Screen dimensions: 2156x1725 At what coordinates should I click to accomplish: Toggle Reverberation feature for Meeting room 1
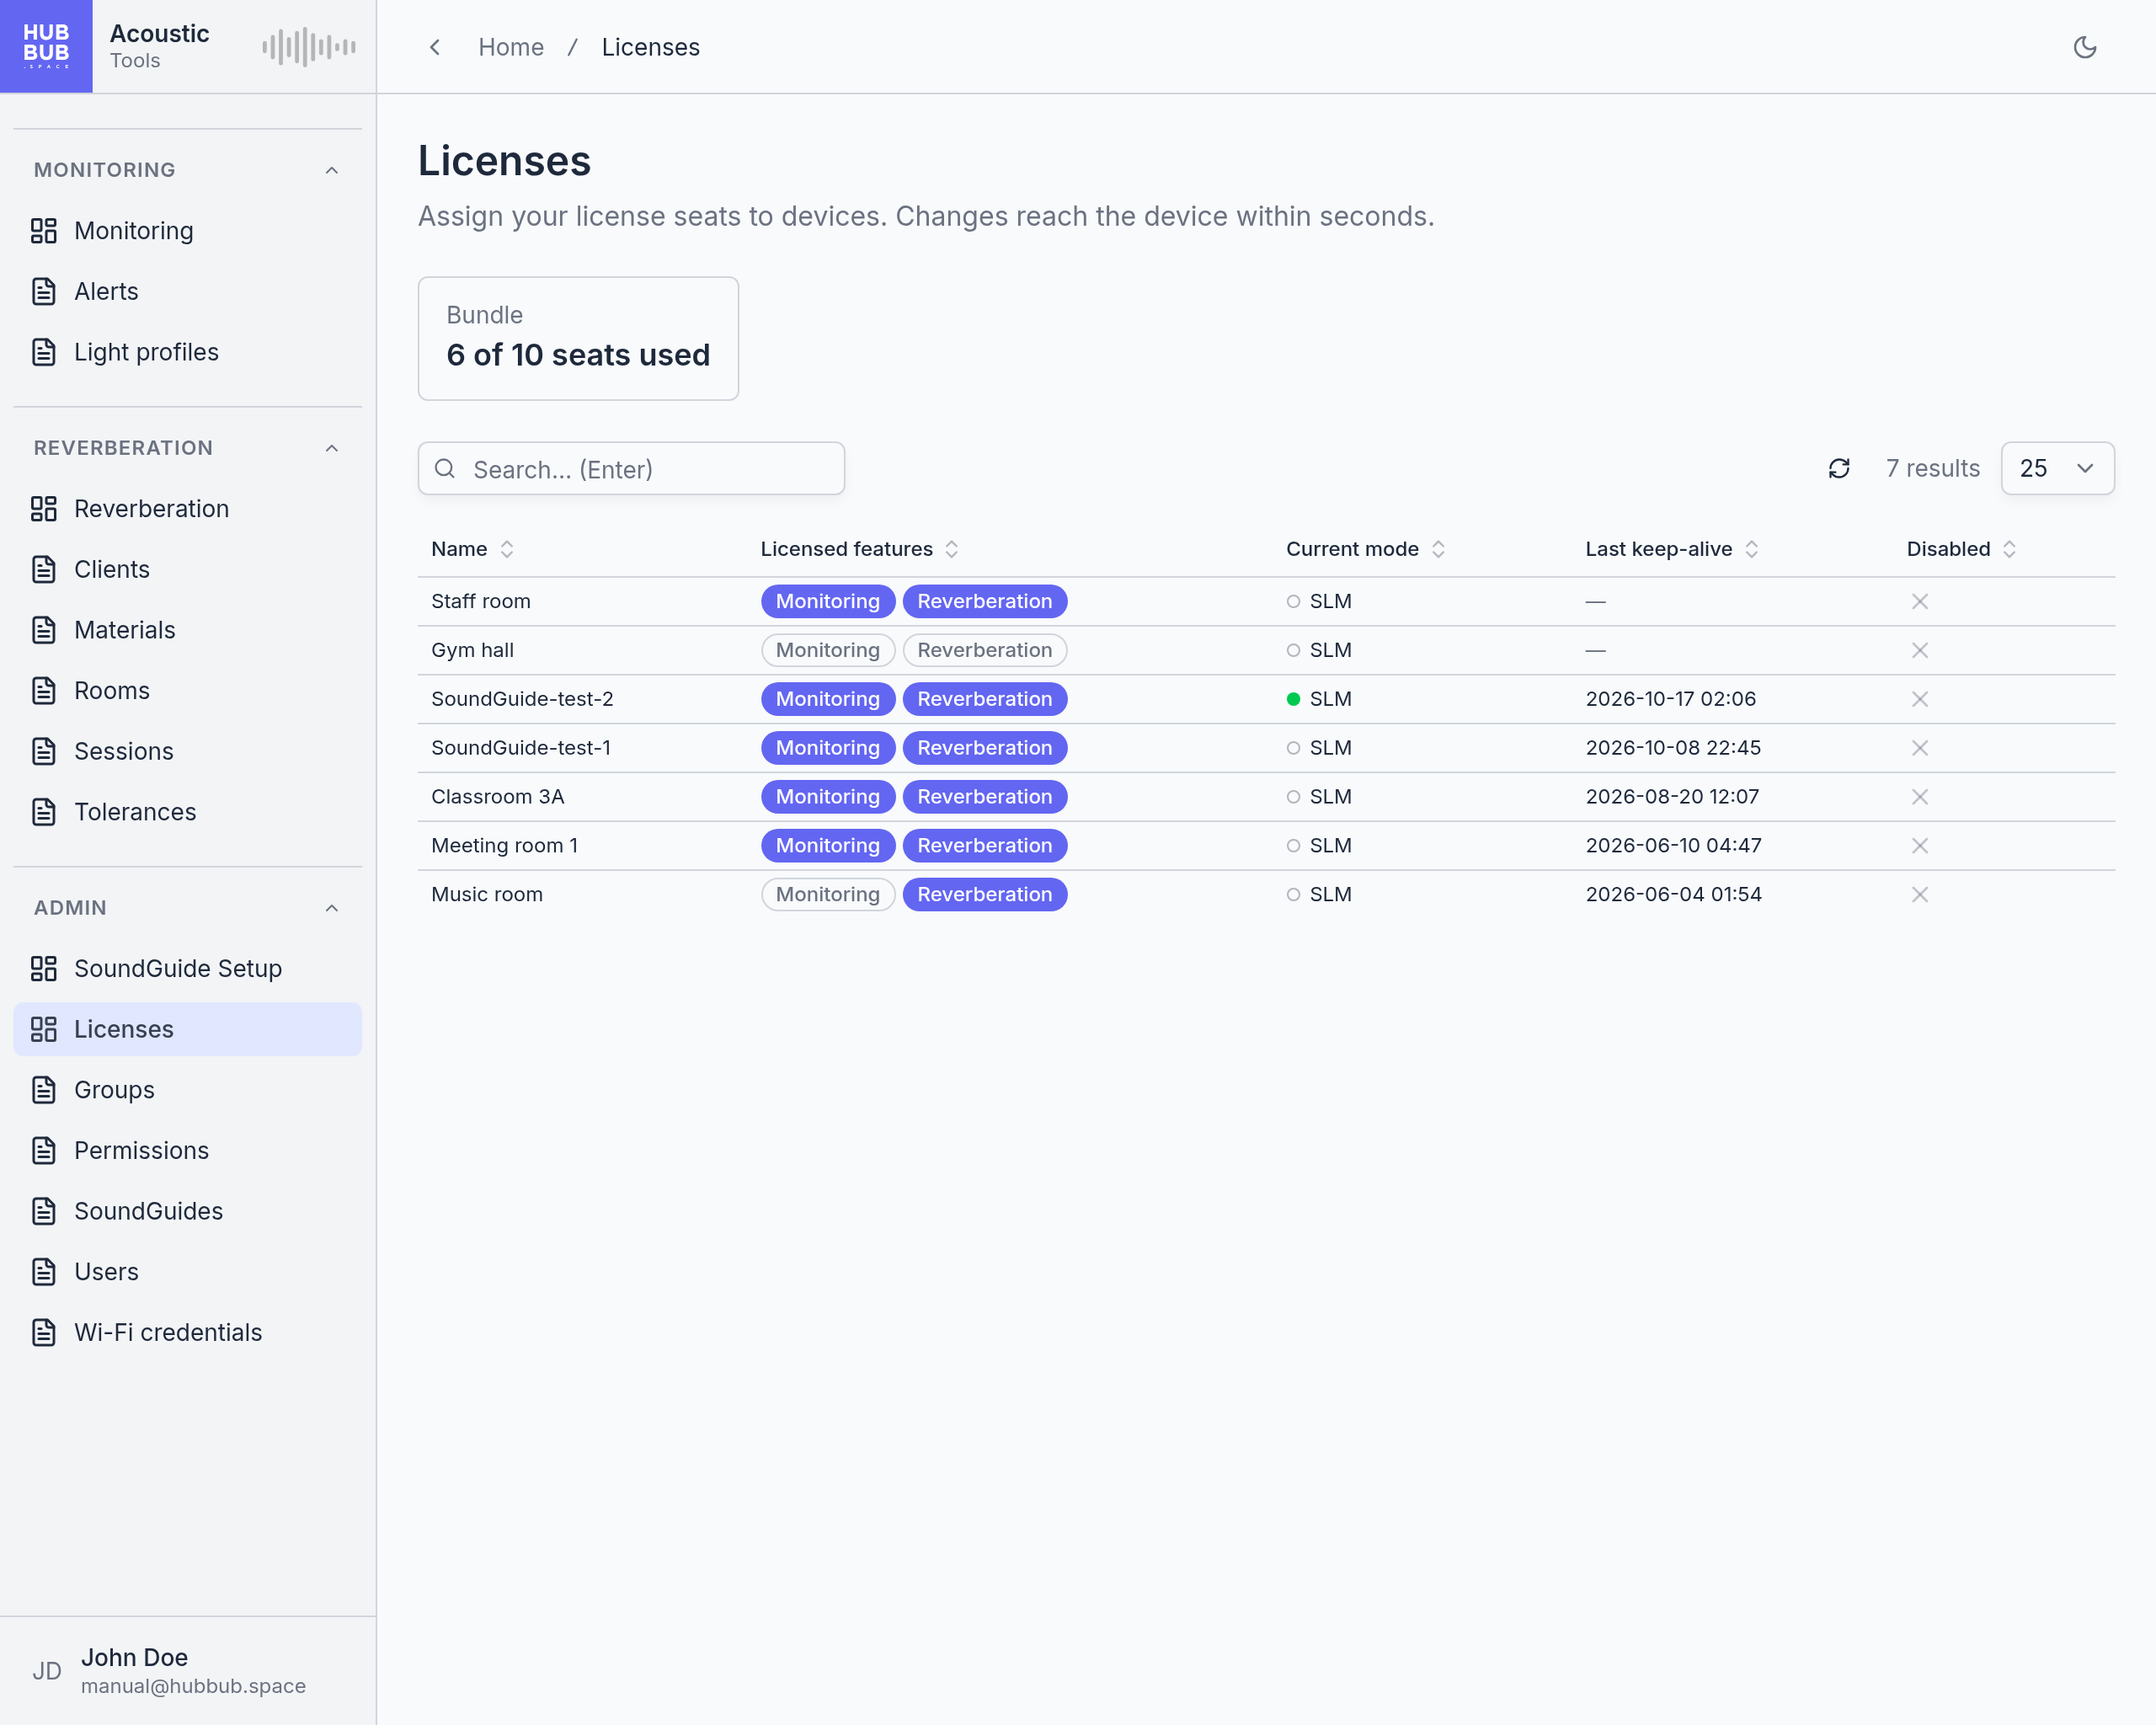pos(984,846)
